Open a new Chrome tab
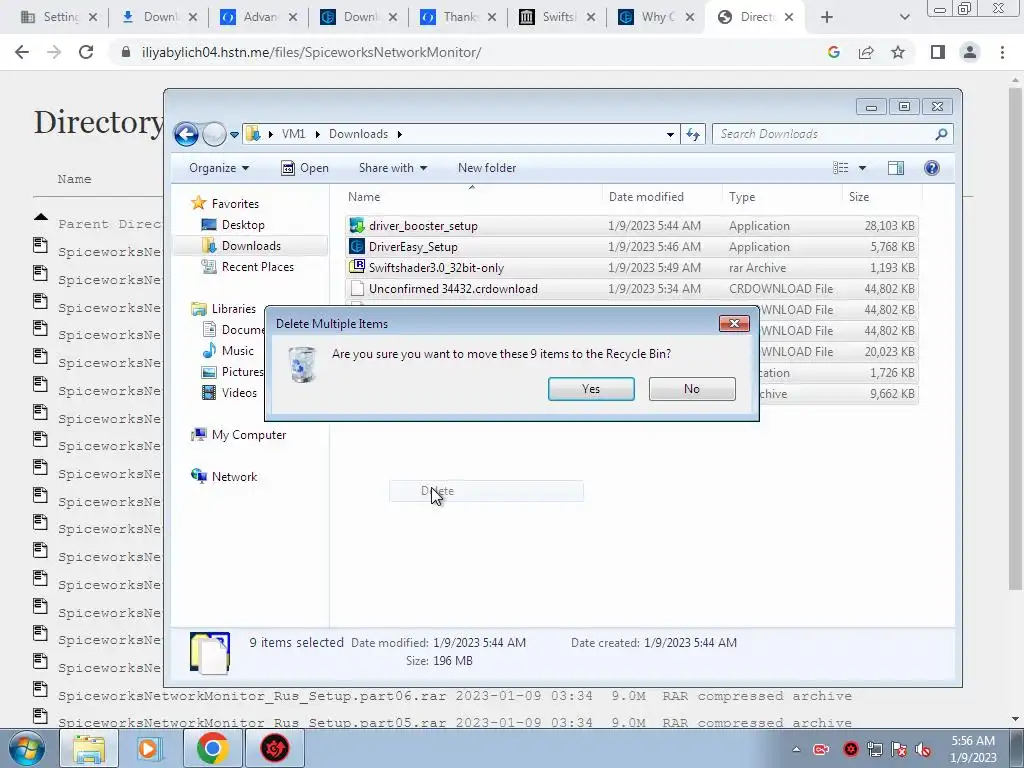1024x768 pixels. point(827,17)
